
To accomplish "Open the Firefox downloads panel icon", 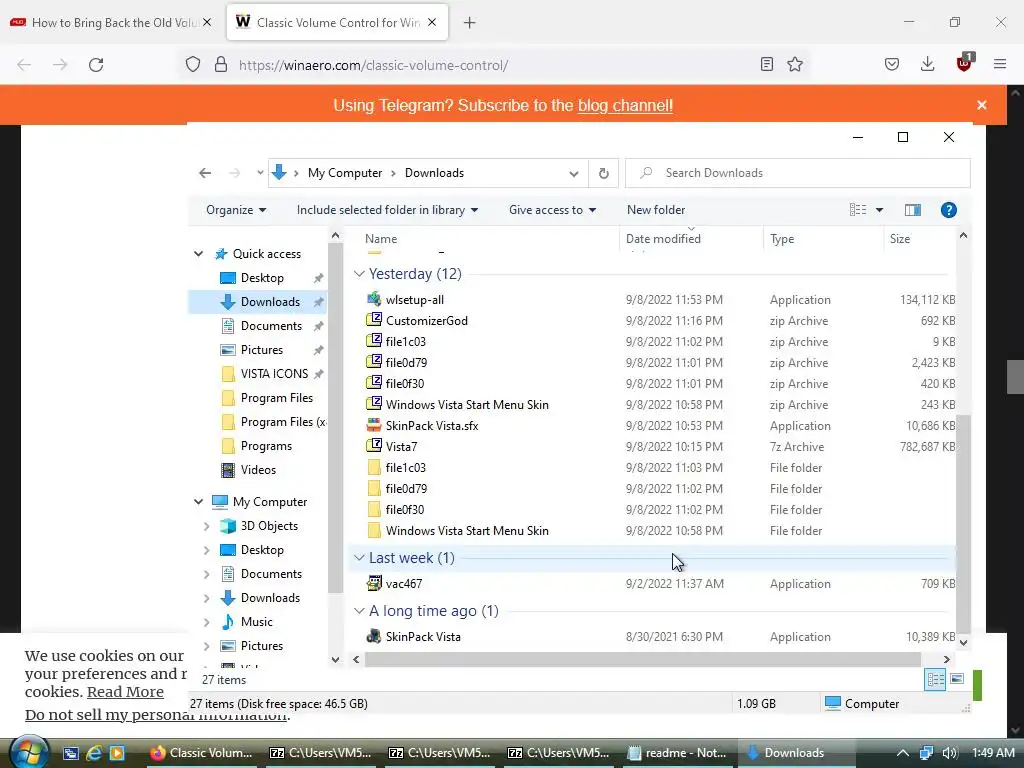I will 927,64.
